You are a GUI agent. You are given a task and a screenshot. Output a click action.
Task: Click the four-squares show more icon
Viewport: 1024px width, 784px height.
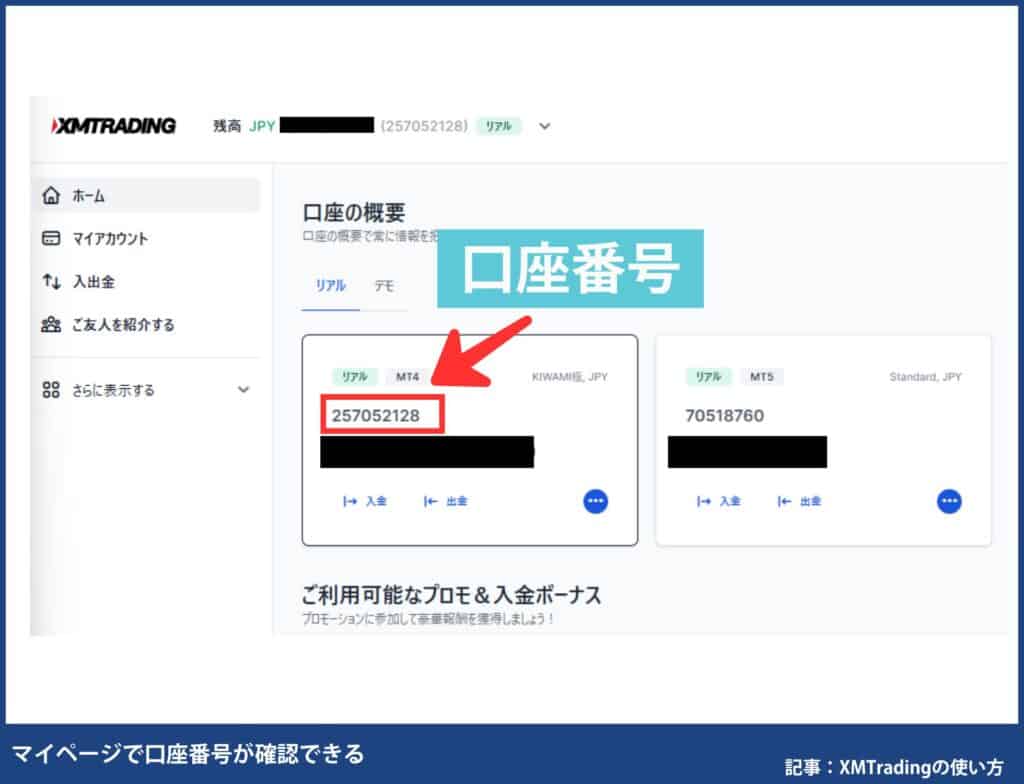click(x=51, y=390)
